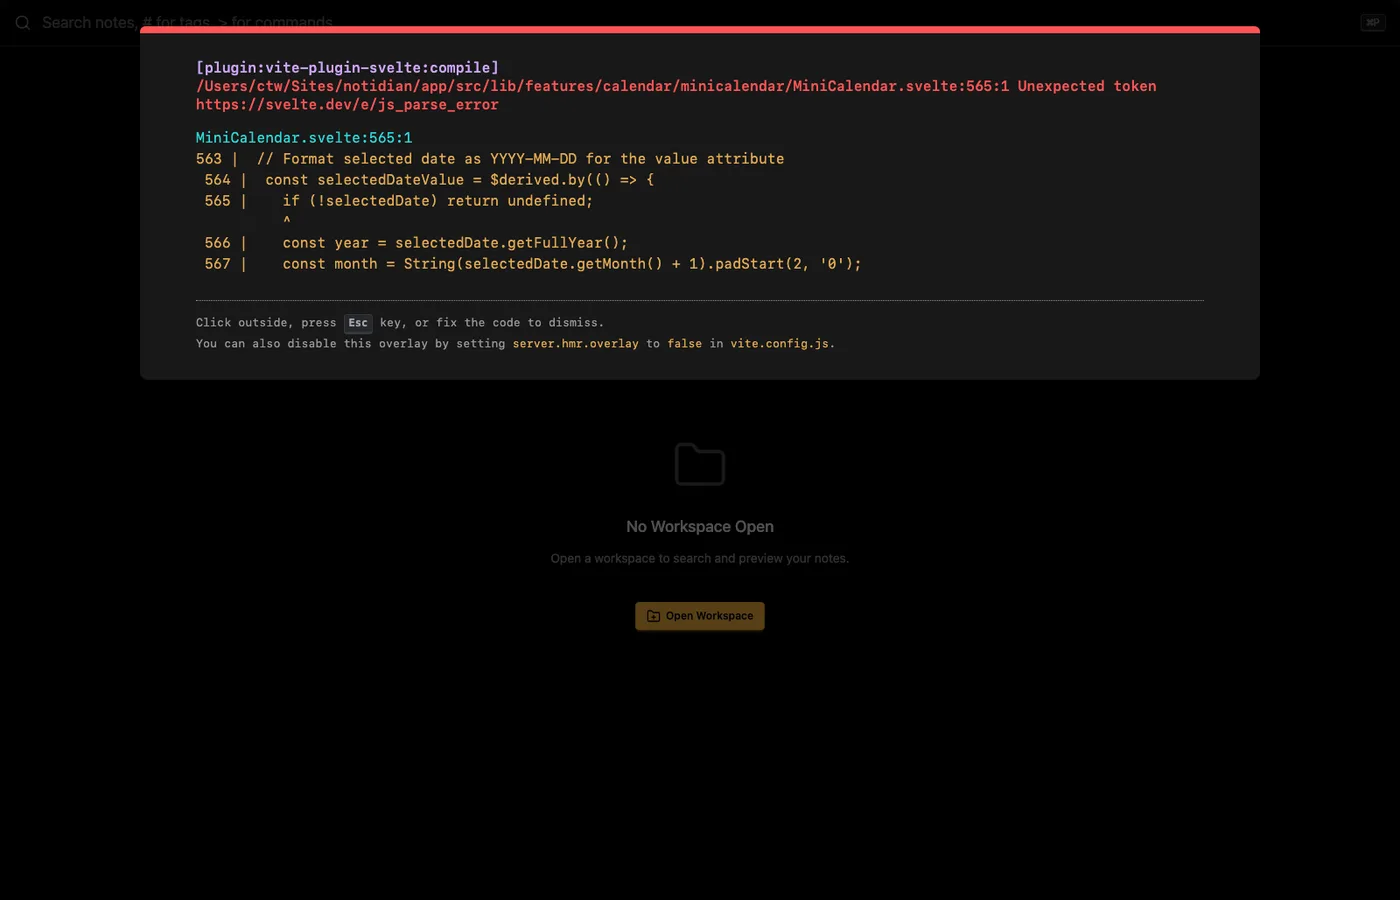Click 'Open a workspace to search' description text

(700, 559)
